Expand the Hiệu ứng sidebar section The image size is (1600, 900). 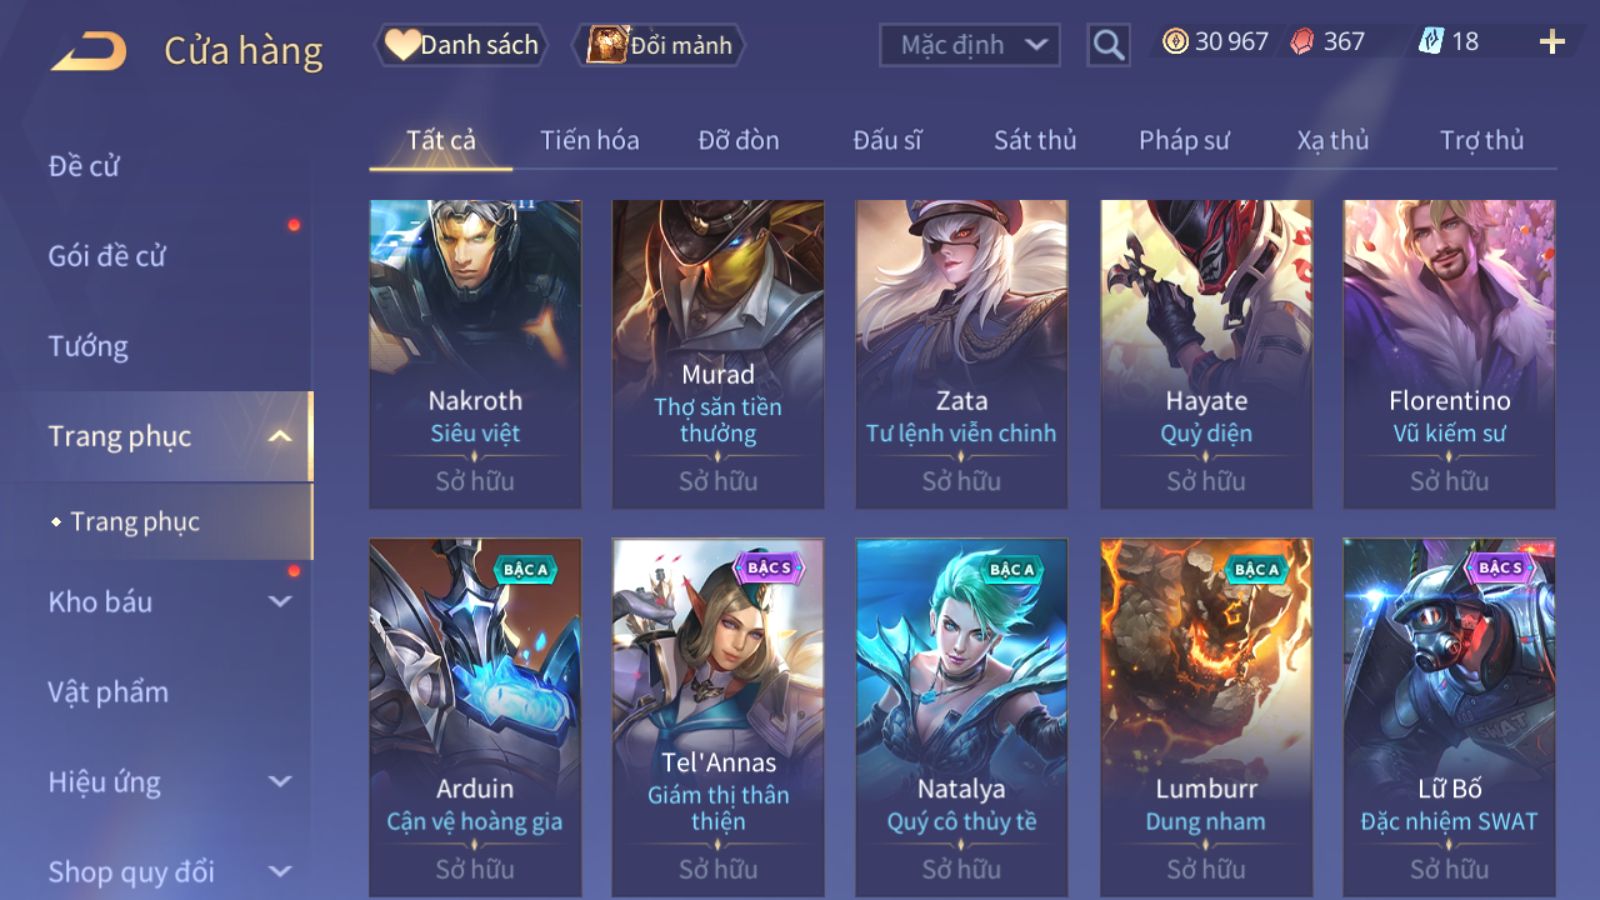click(280, 782)
